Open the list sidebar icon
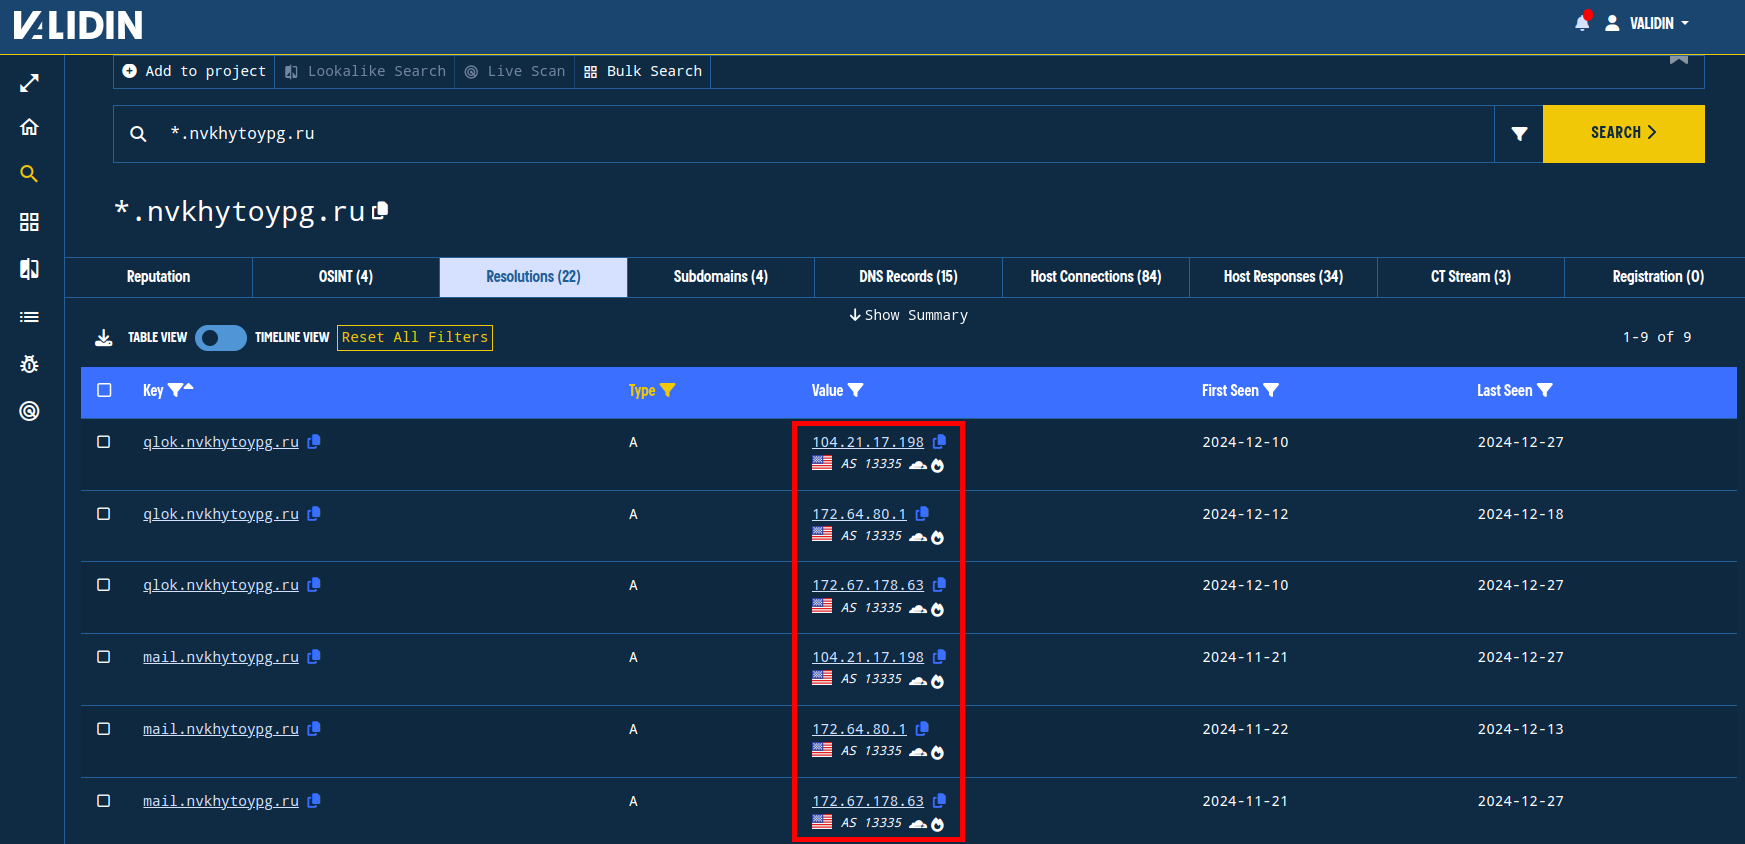 point(30,317)
